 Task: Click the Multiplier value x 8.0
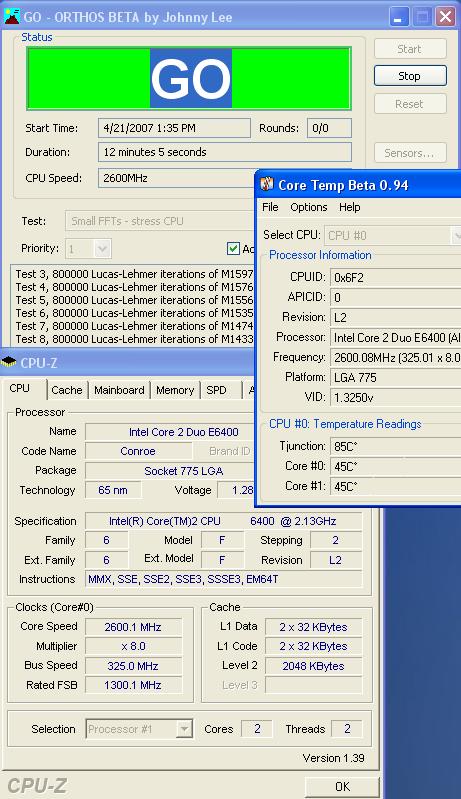133,647
